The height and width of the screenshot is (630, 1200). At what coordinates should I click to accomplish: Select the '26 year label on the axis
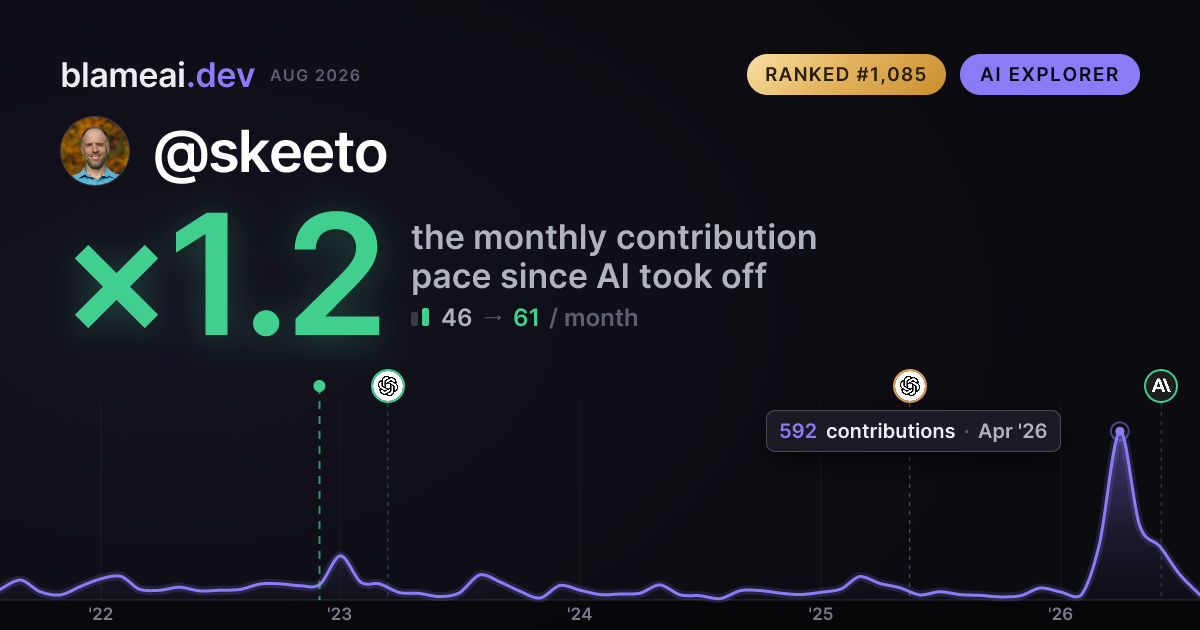(1060, 613)
